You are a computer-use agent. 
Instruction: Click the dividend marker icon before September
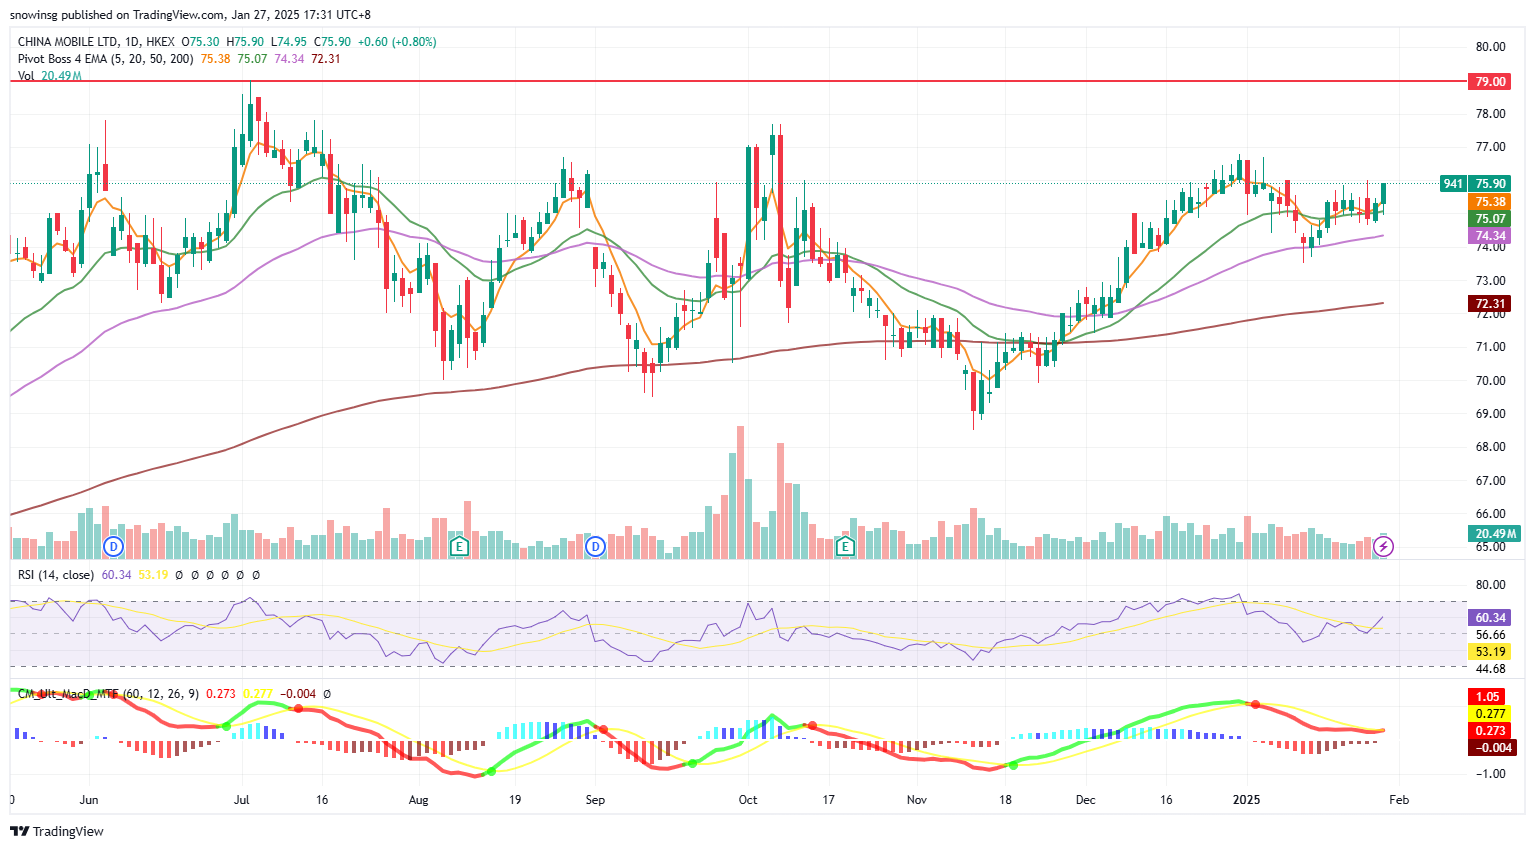(x=596, y=546)
